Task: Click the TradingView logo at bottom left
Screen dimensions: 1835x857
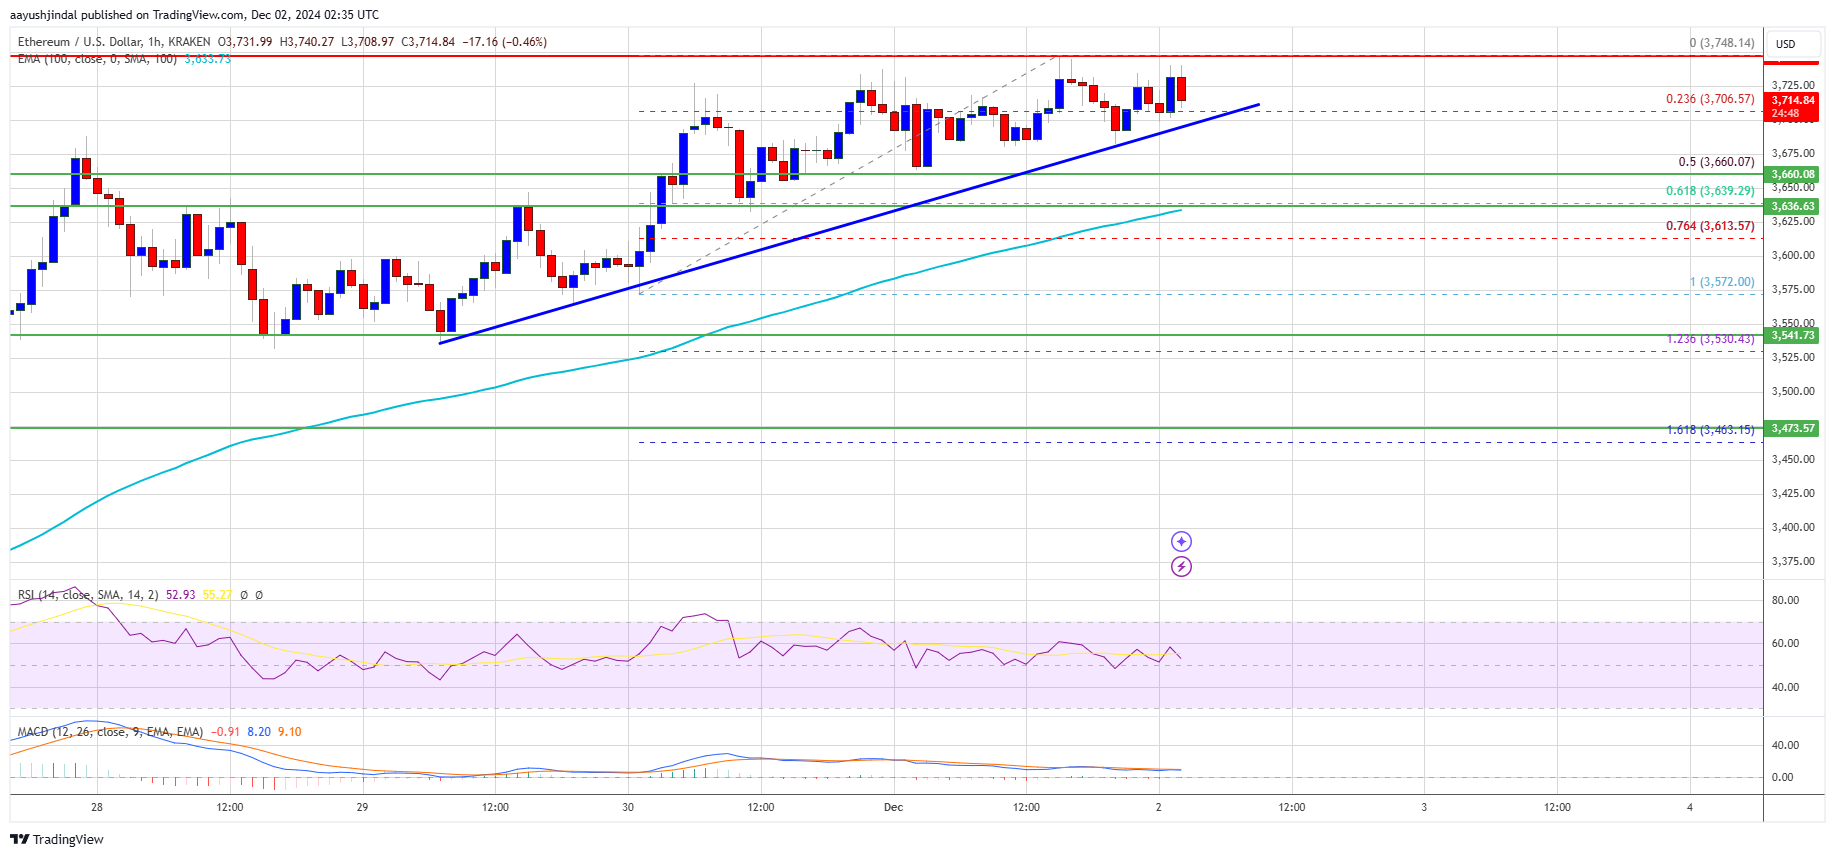Action: tap(57, 839)
